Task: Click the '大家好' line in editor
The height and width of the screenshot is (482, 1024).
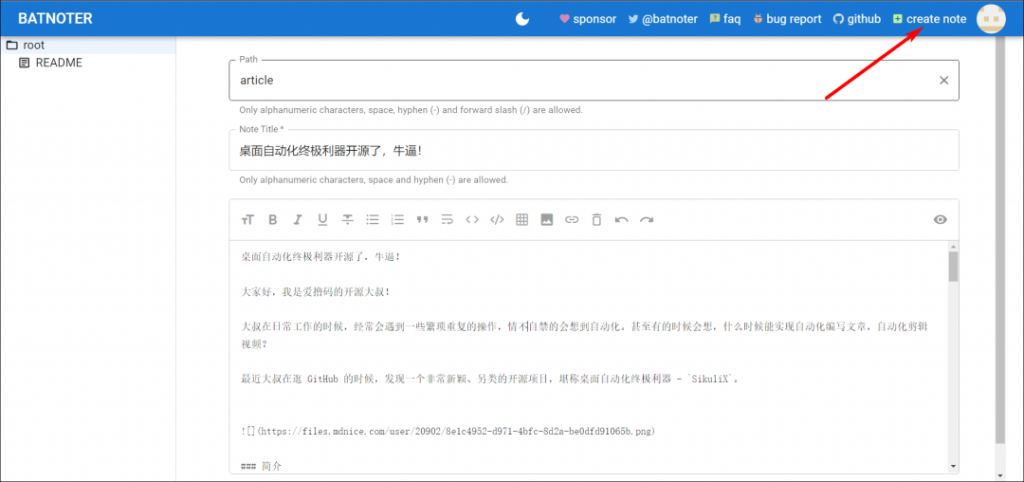Action: pyautogui.click(x=315, y=292)
